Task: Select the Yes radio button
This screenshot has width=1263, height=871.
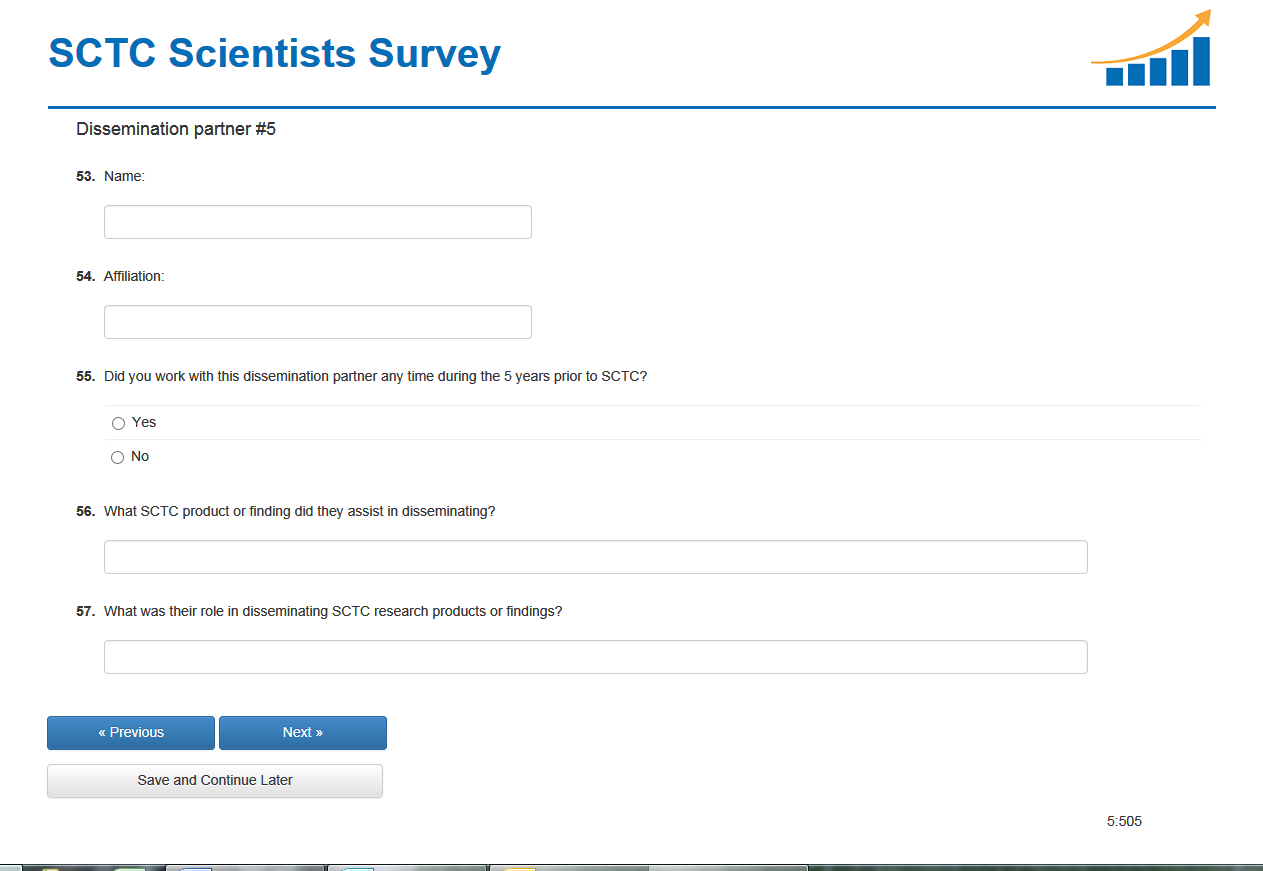Action: tap(118, 423)
